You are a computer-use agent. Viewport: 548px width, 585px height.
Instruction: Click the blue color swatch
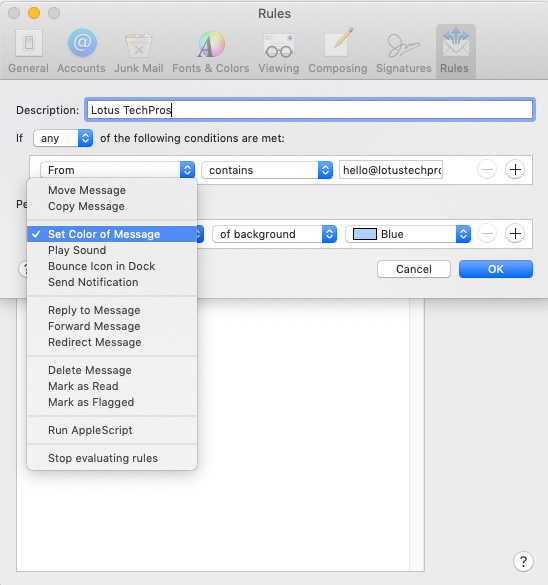[364, 234]
